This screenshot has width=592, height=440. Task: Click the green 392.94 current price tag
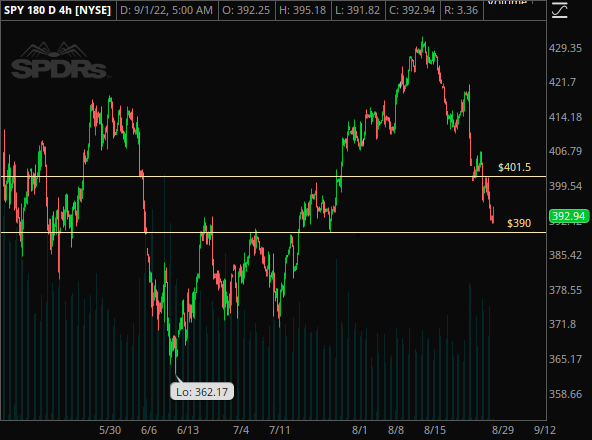[569, 216]
